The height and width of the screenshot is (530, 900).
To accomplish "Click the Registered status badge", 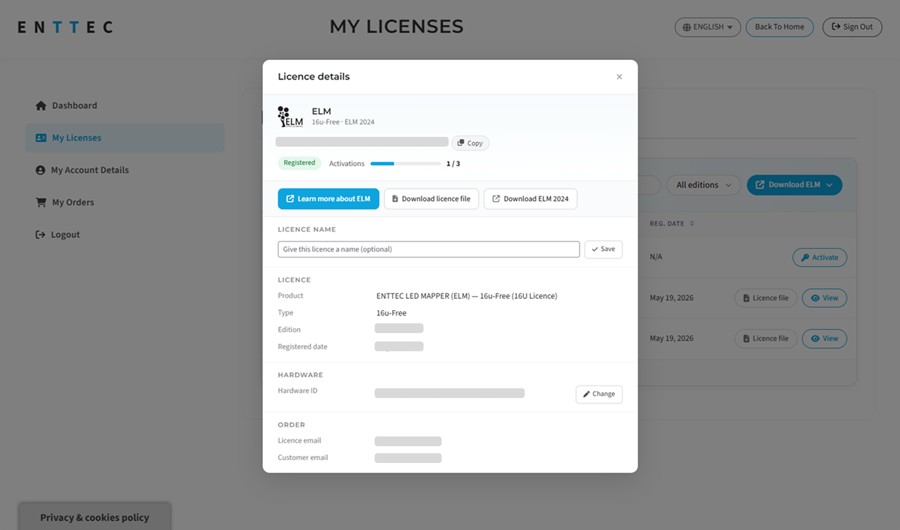I will [x=299, y=163].
